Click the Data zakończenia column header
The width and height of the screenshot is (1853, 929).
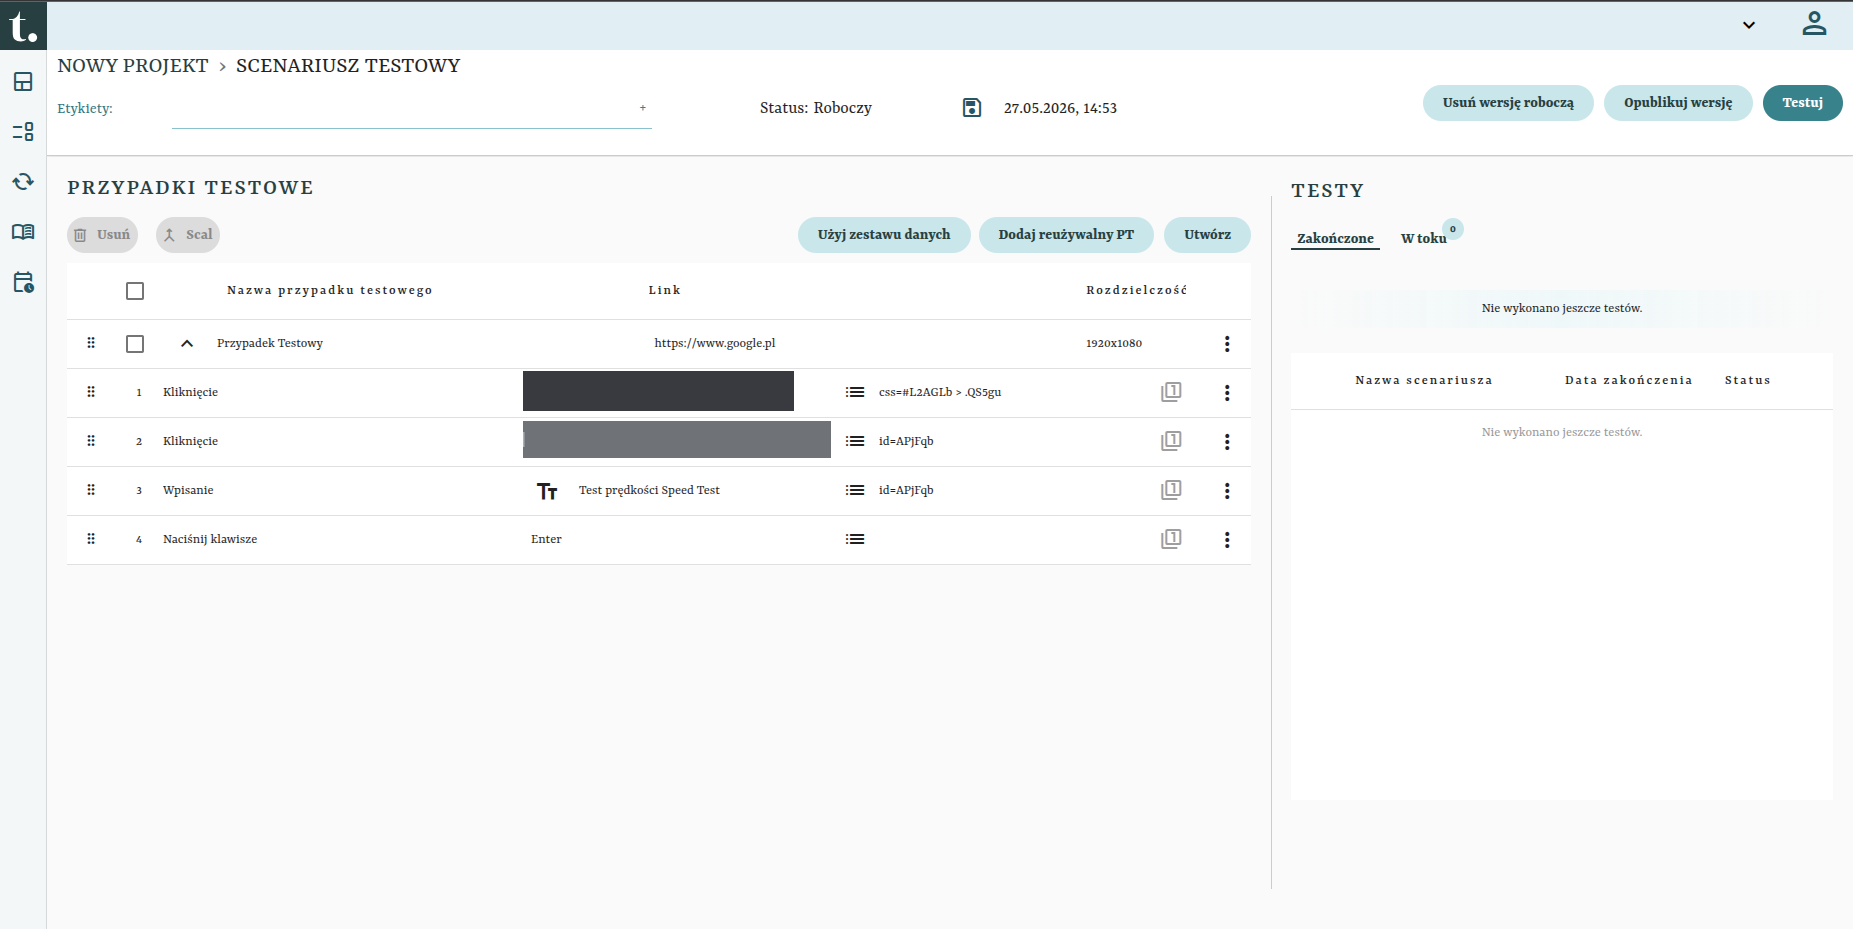[1628, 381]
